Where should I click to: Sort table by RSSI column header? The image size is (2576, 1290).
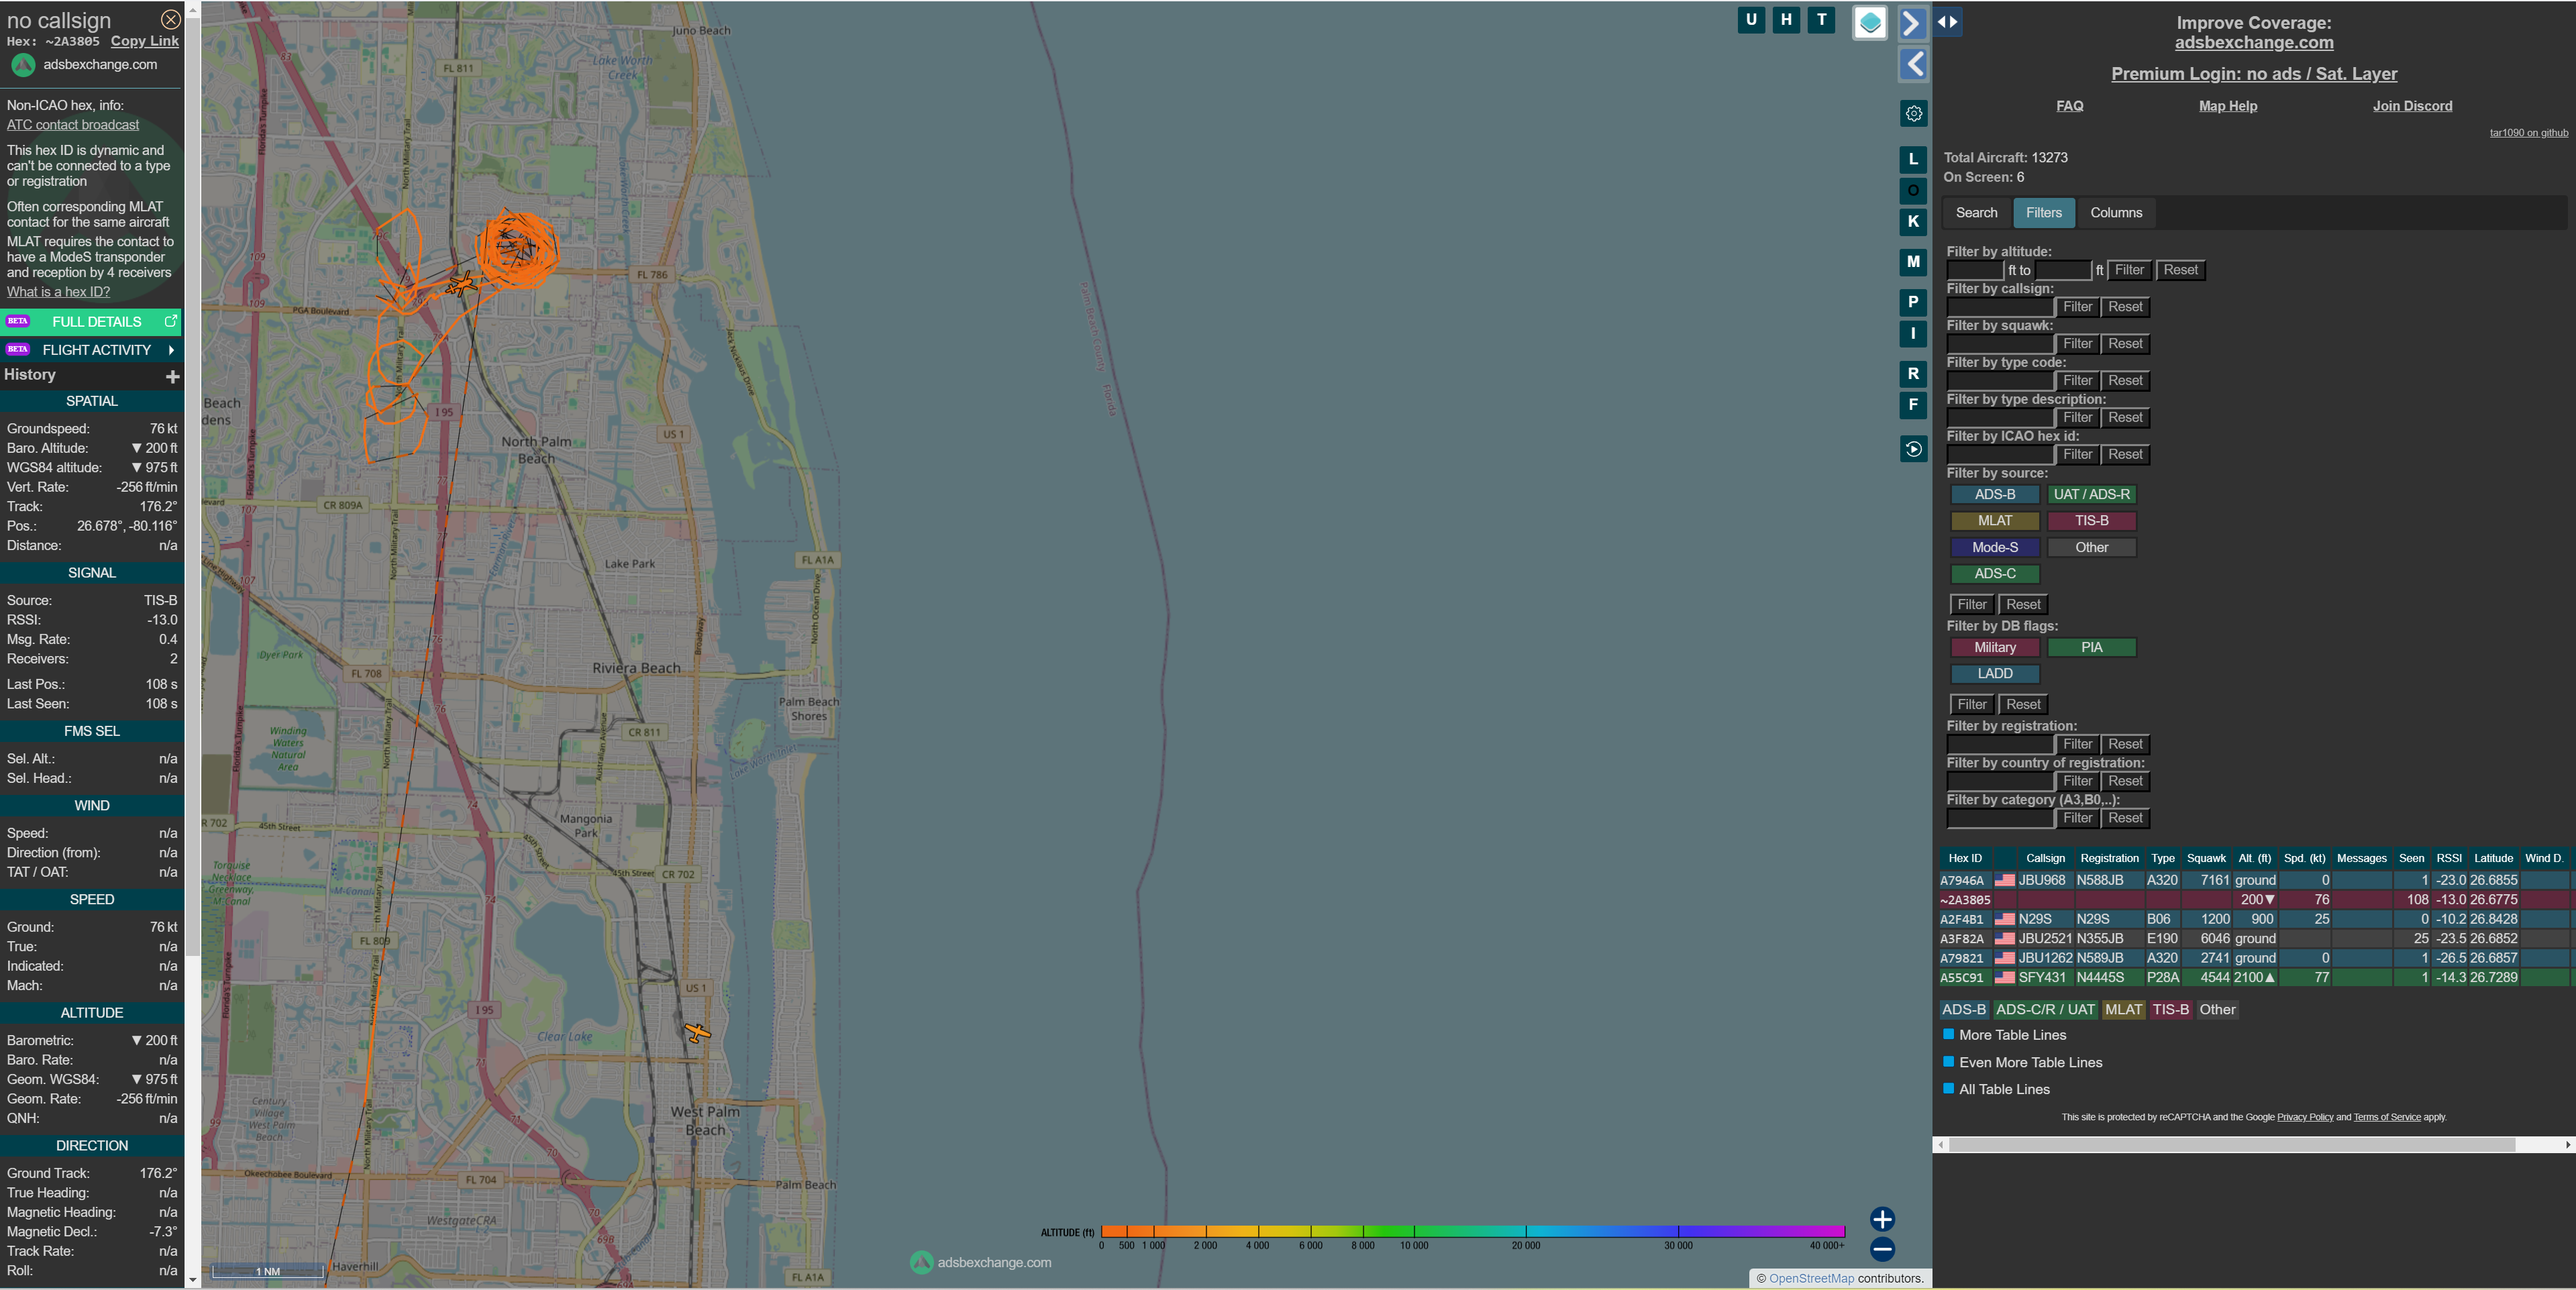coord(2448,858)
